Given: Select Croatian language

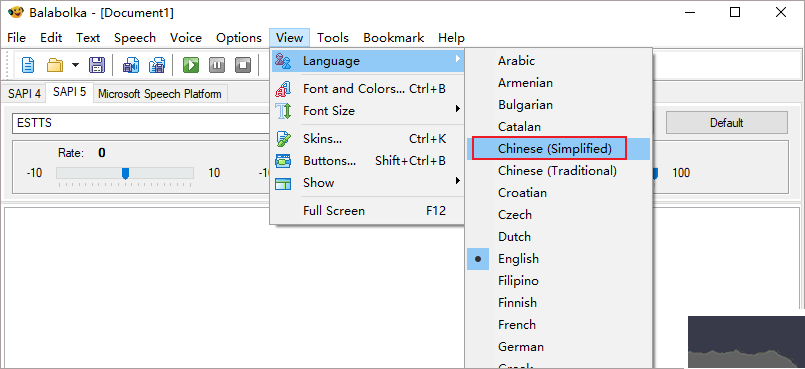Looking at the screenshot, I should pos(559,193).
